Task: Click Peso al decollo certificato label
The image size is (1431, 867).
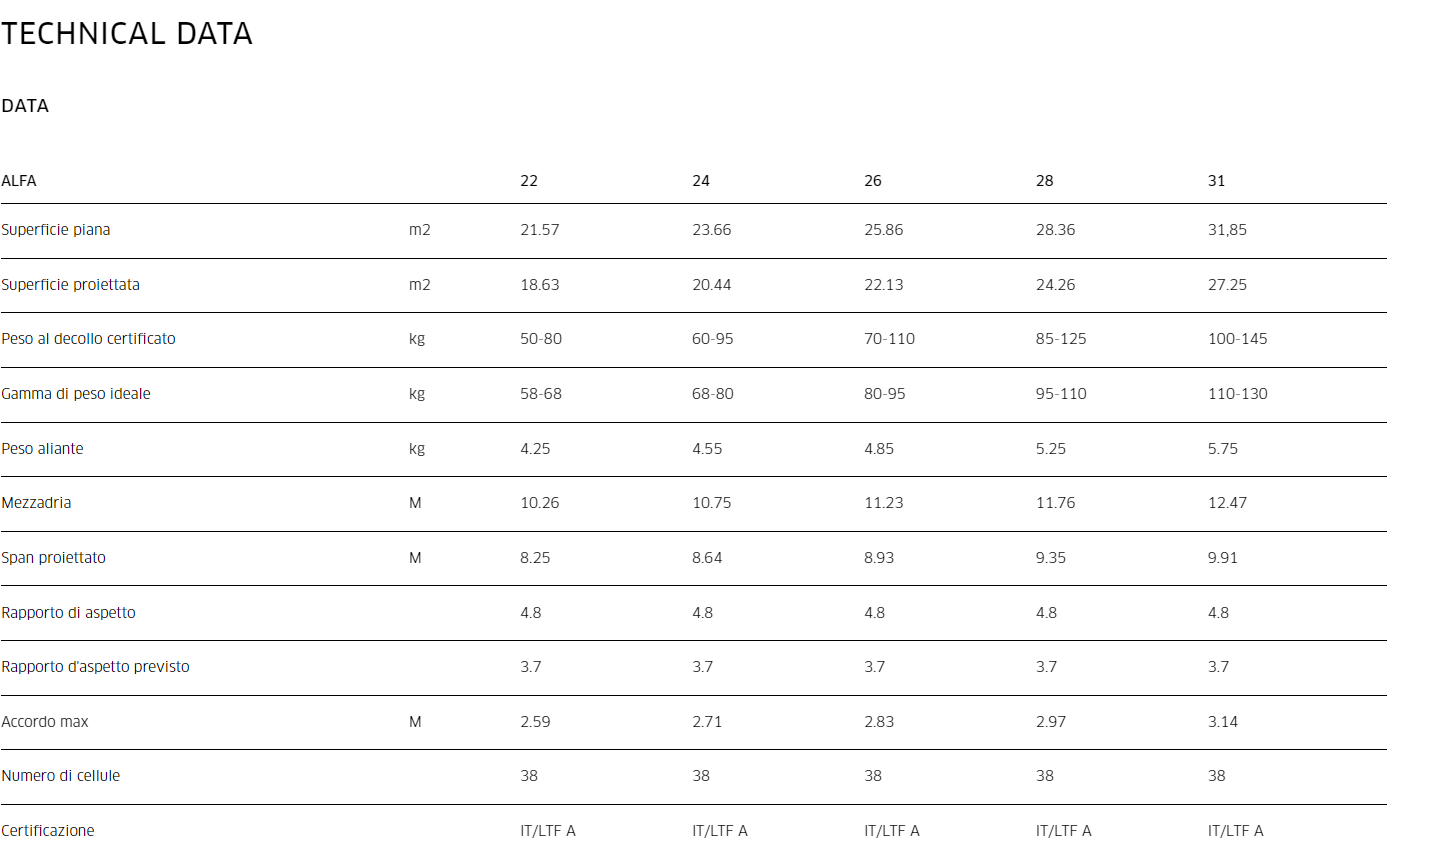Action: tap(88, 339)
